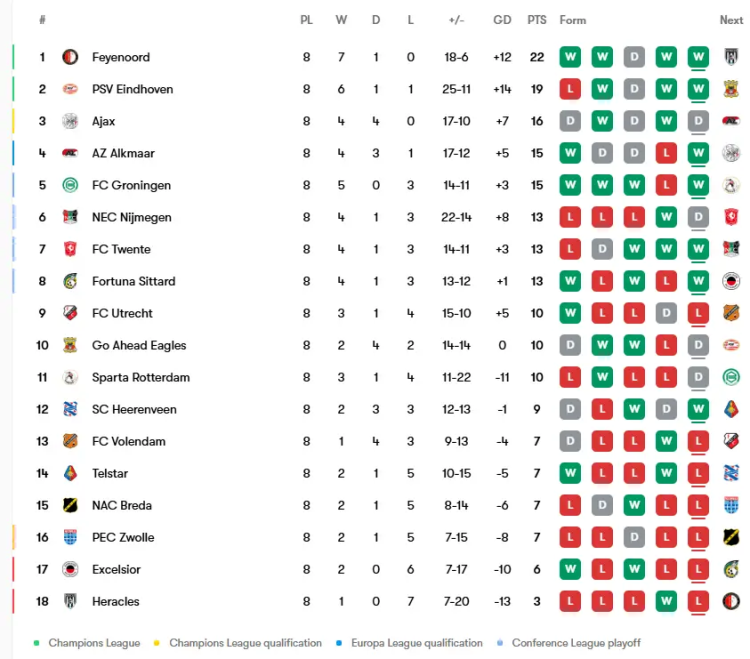Click Heracles' only win form badge
This screenshot has height=659, width=750.
(x=666, y=601)
